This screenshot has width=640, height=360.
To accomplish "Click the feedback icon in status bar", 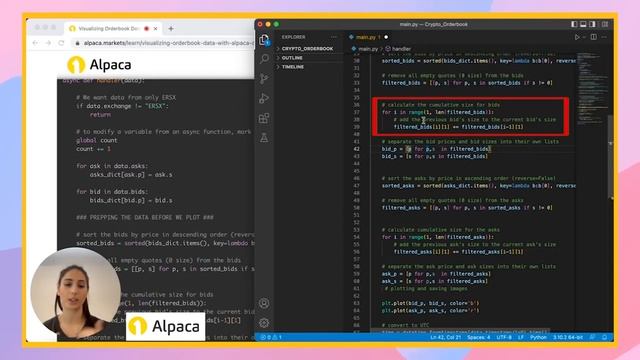I will click(x=593, y=337).
